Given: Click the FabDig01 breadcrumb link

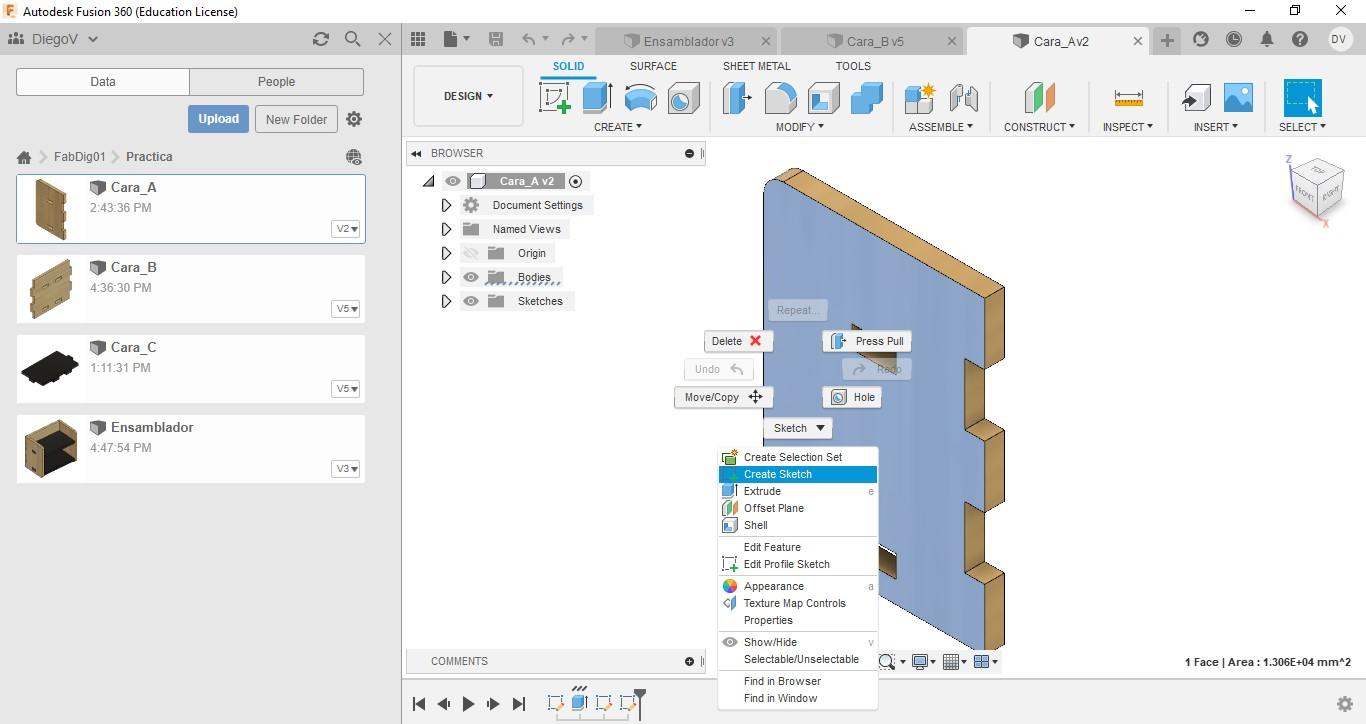Looking at the screenshot, I should (79, 157).
